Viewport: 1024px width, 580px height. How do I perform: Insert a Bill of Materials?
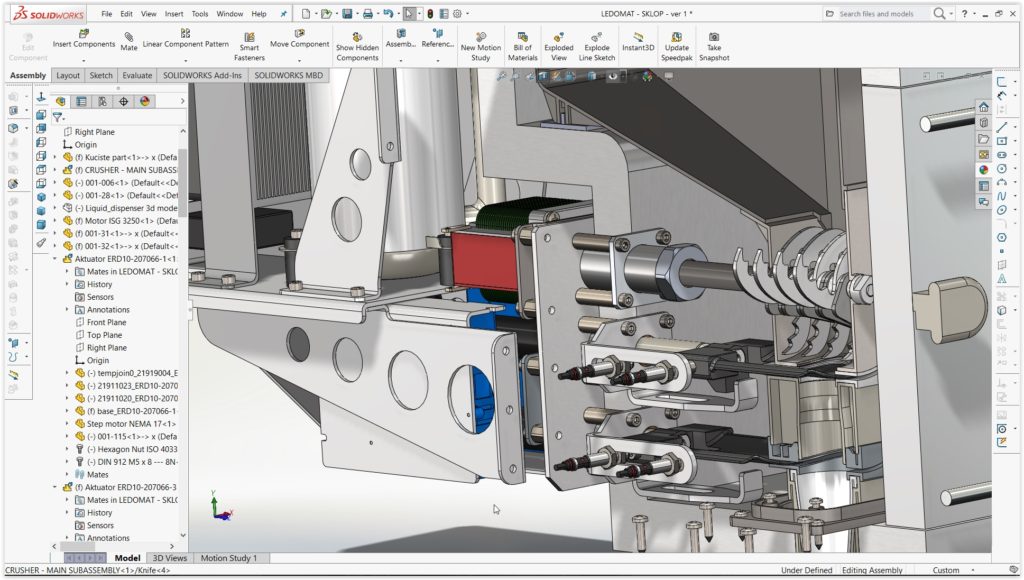[x=522, y=46]
